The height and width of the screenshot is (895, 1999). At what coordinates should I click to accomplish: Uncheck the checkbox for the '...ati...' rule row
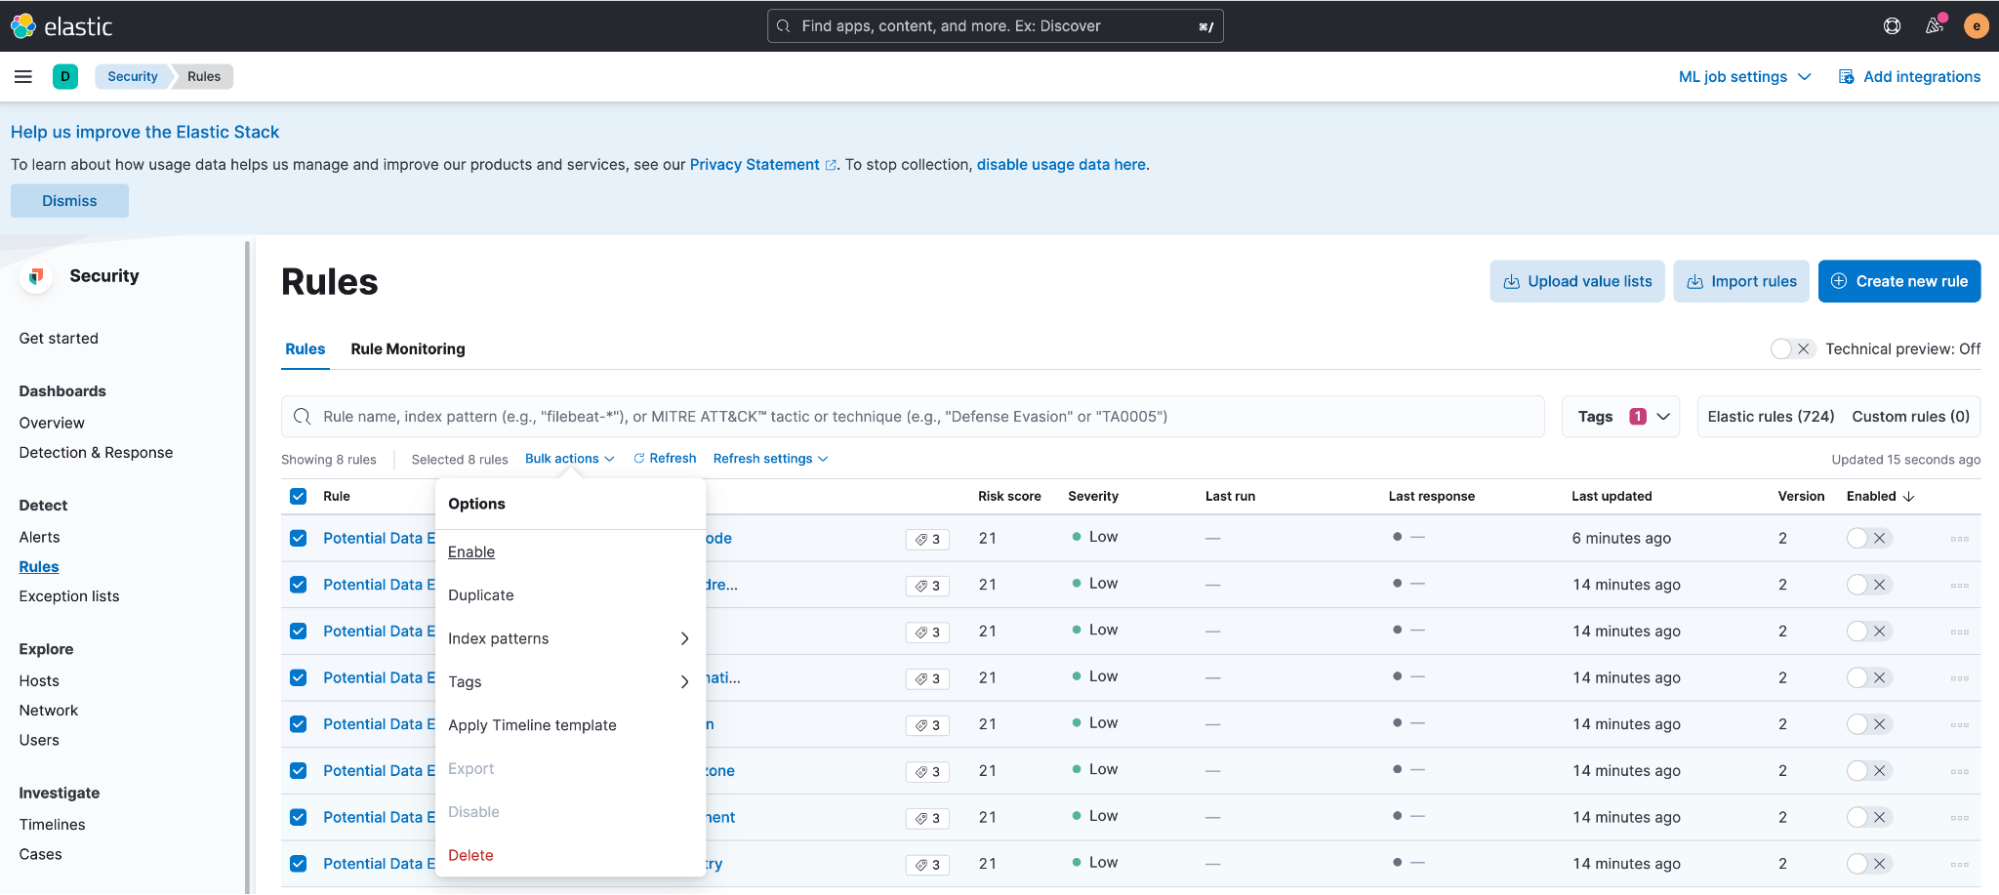pyautogui.click(x=298, y=678)
